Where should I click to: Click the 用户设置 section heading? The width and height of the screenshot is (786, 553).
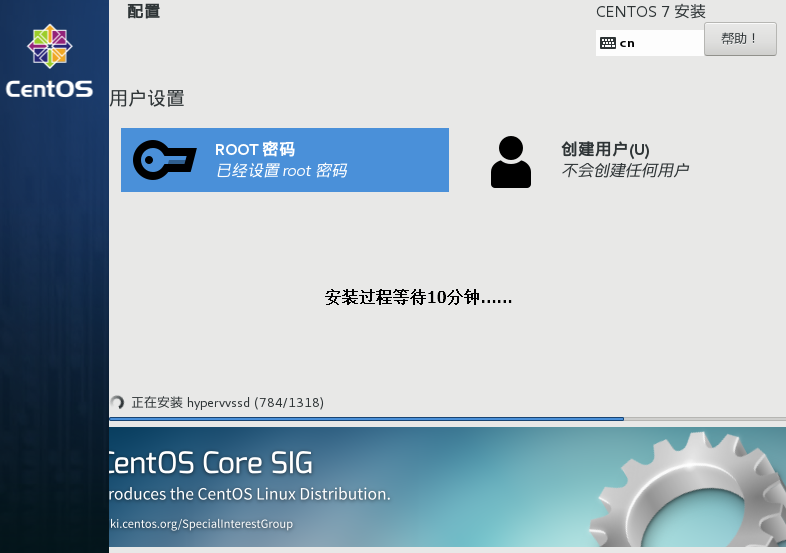[x=147, y=98]
